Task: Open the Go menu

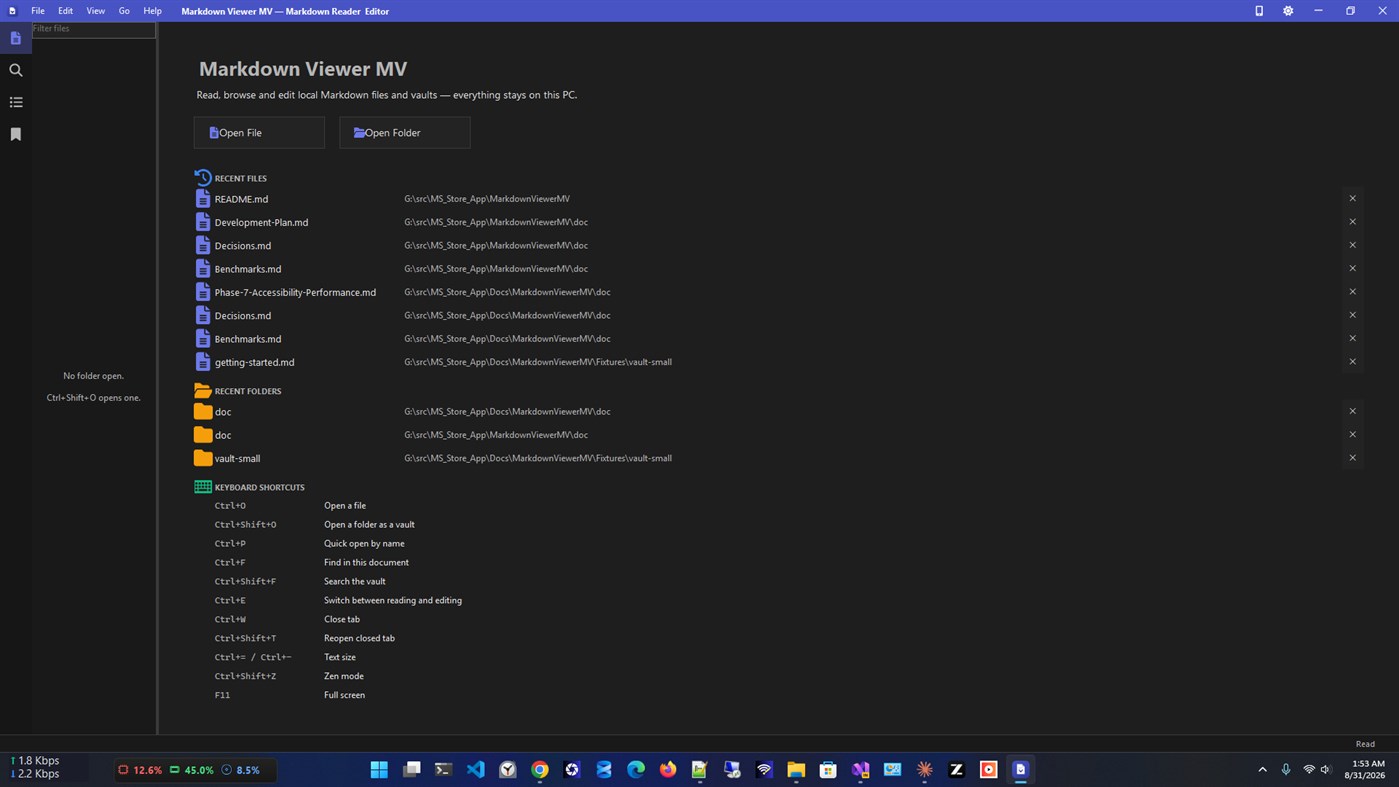Action: pos(124,11)
